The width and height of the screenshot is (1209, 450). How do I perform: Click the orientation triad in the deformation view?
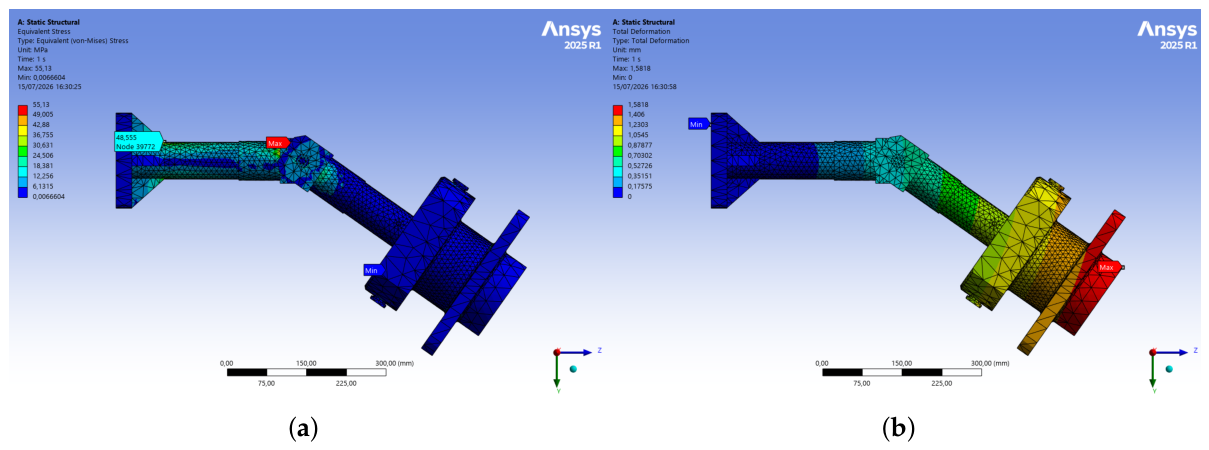click(x=1167, y=364)
